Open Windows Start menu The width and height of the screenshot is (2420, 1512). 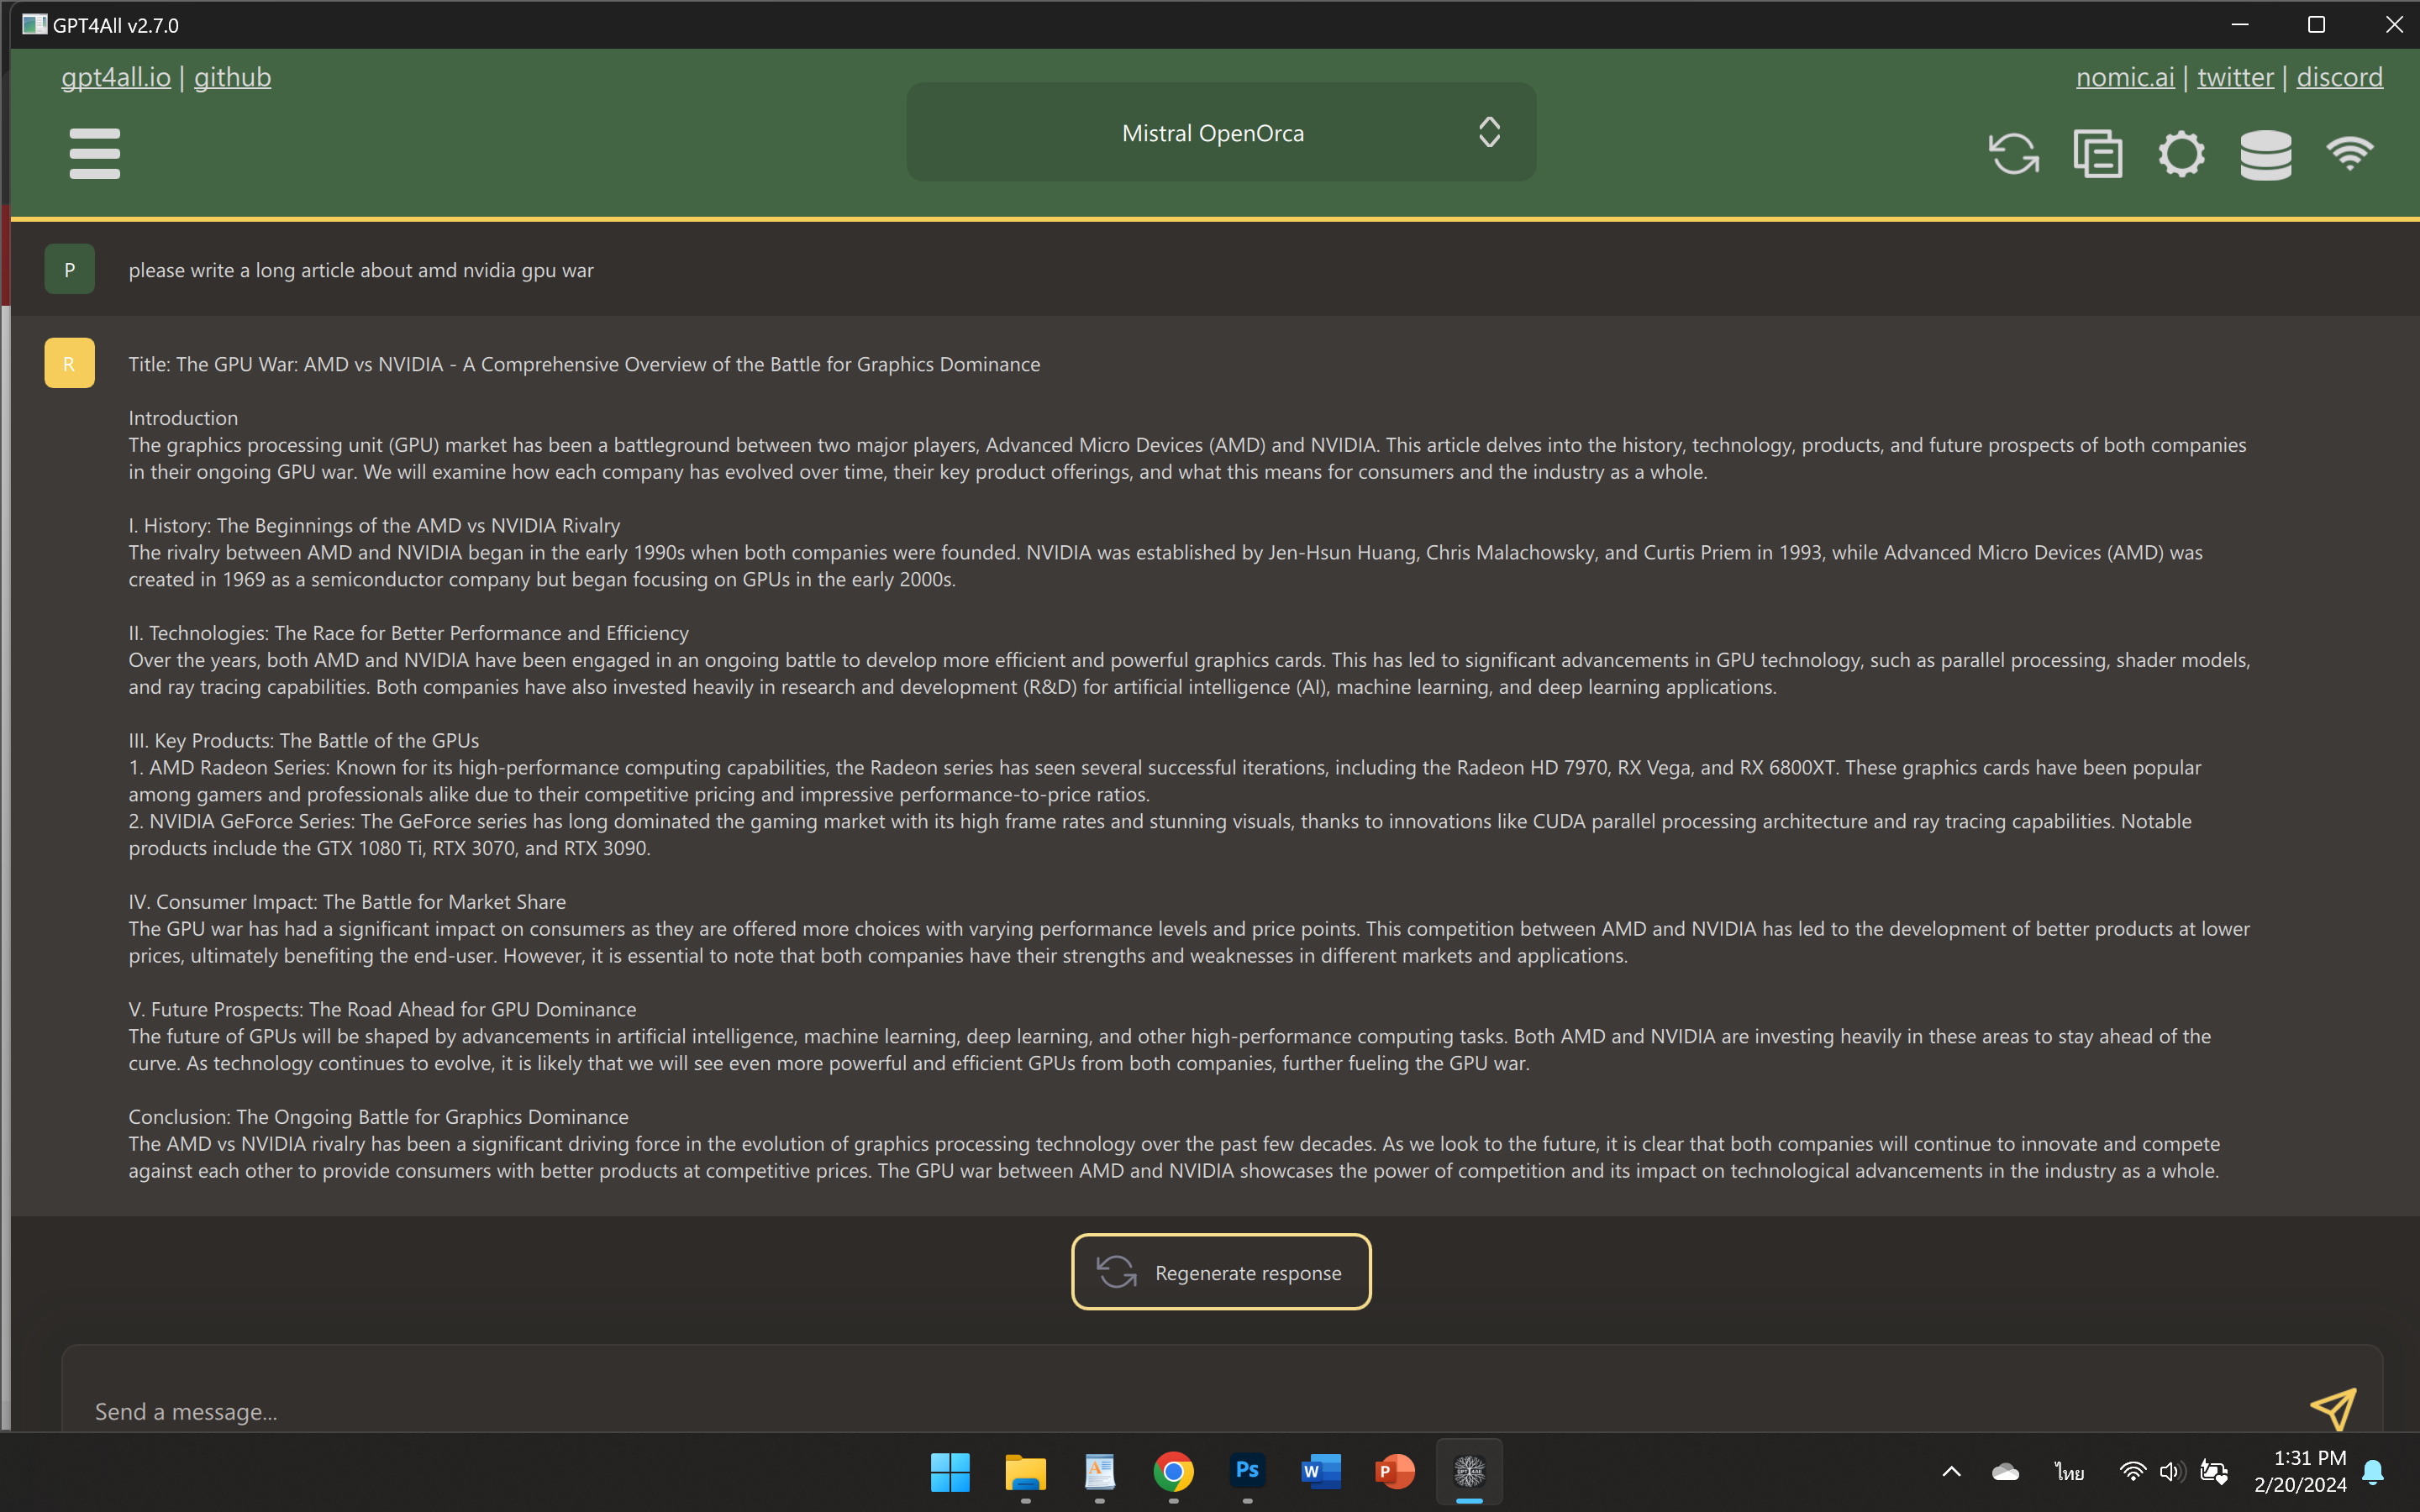click(950, 1472)
